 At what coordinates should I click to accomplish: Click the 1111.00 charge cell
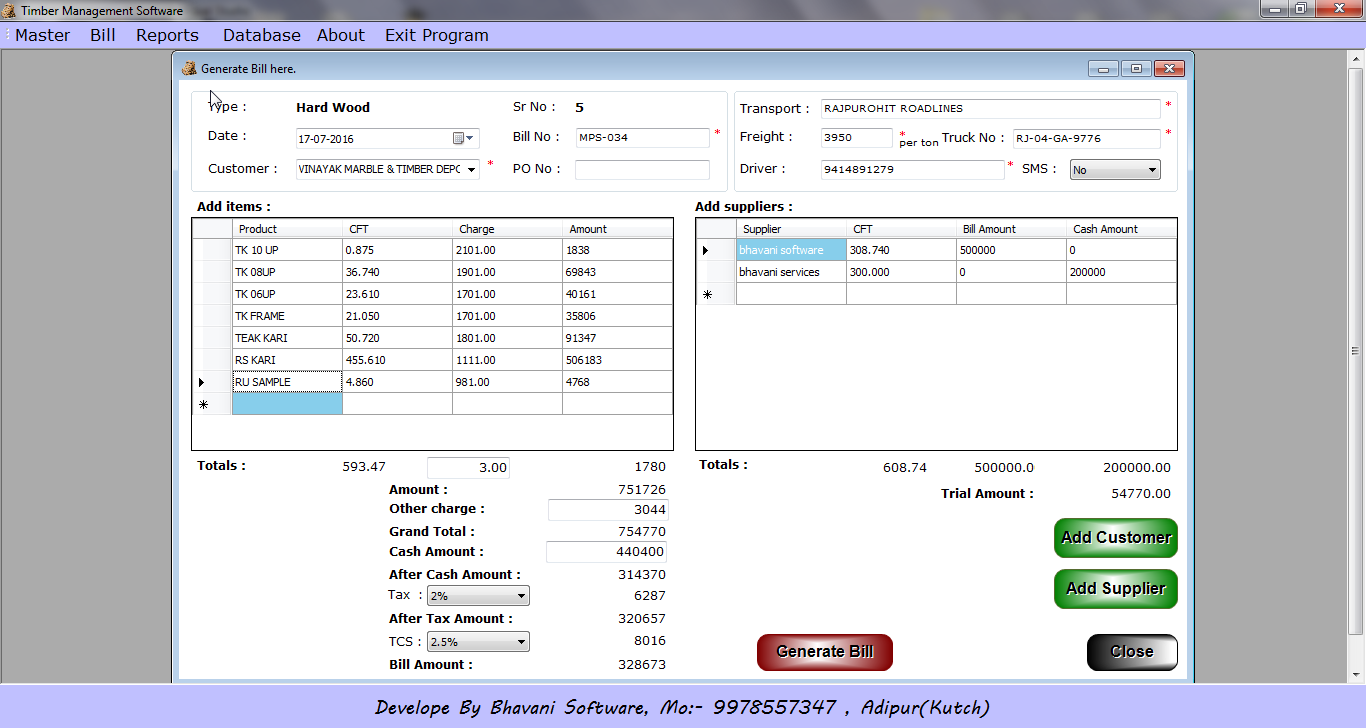[507, 360]
